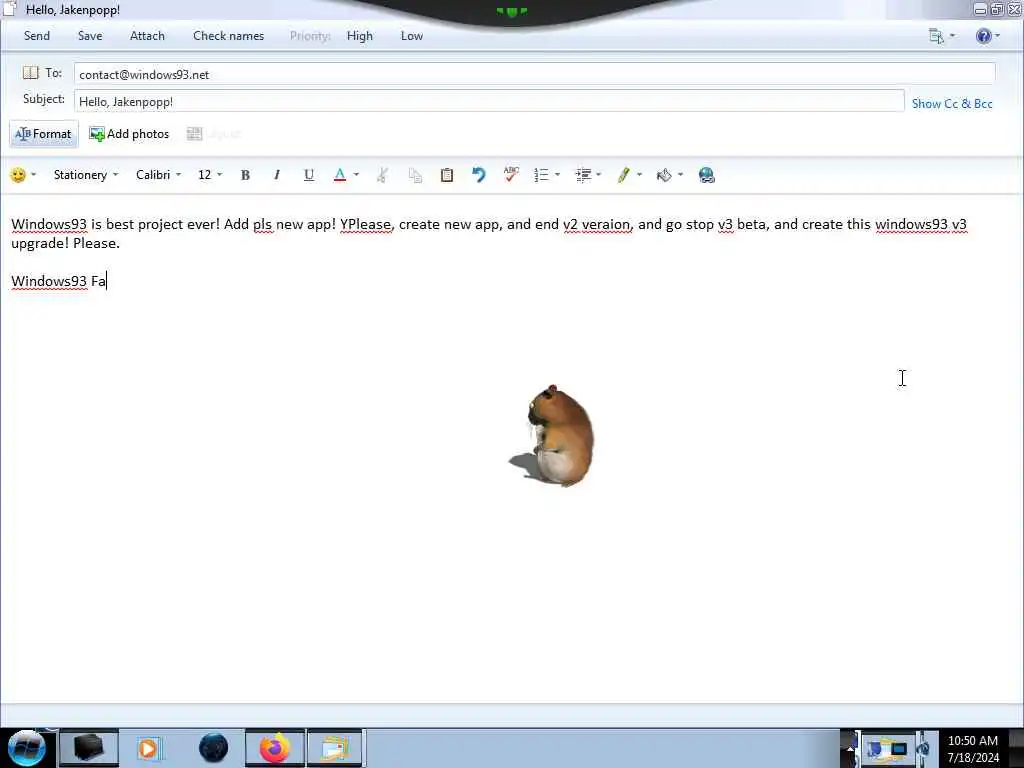Open the highlight color dropdown arrow
This screenshot has height=768, width=1024.
[639, 175]
